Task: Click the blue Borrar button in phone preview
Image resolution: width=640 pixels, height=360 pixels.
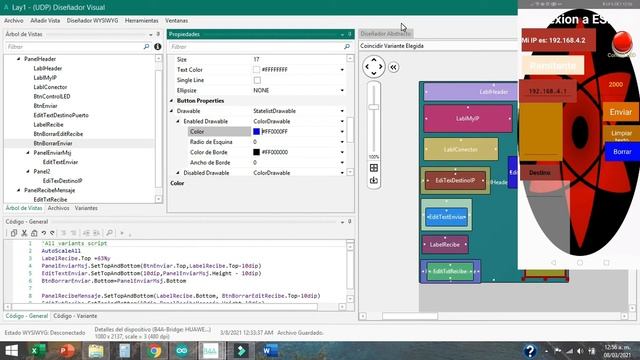Action: click(x=622, y=152)
